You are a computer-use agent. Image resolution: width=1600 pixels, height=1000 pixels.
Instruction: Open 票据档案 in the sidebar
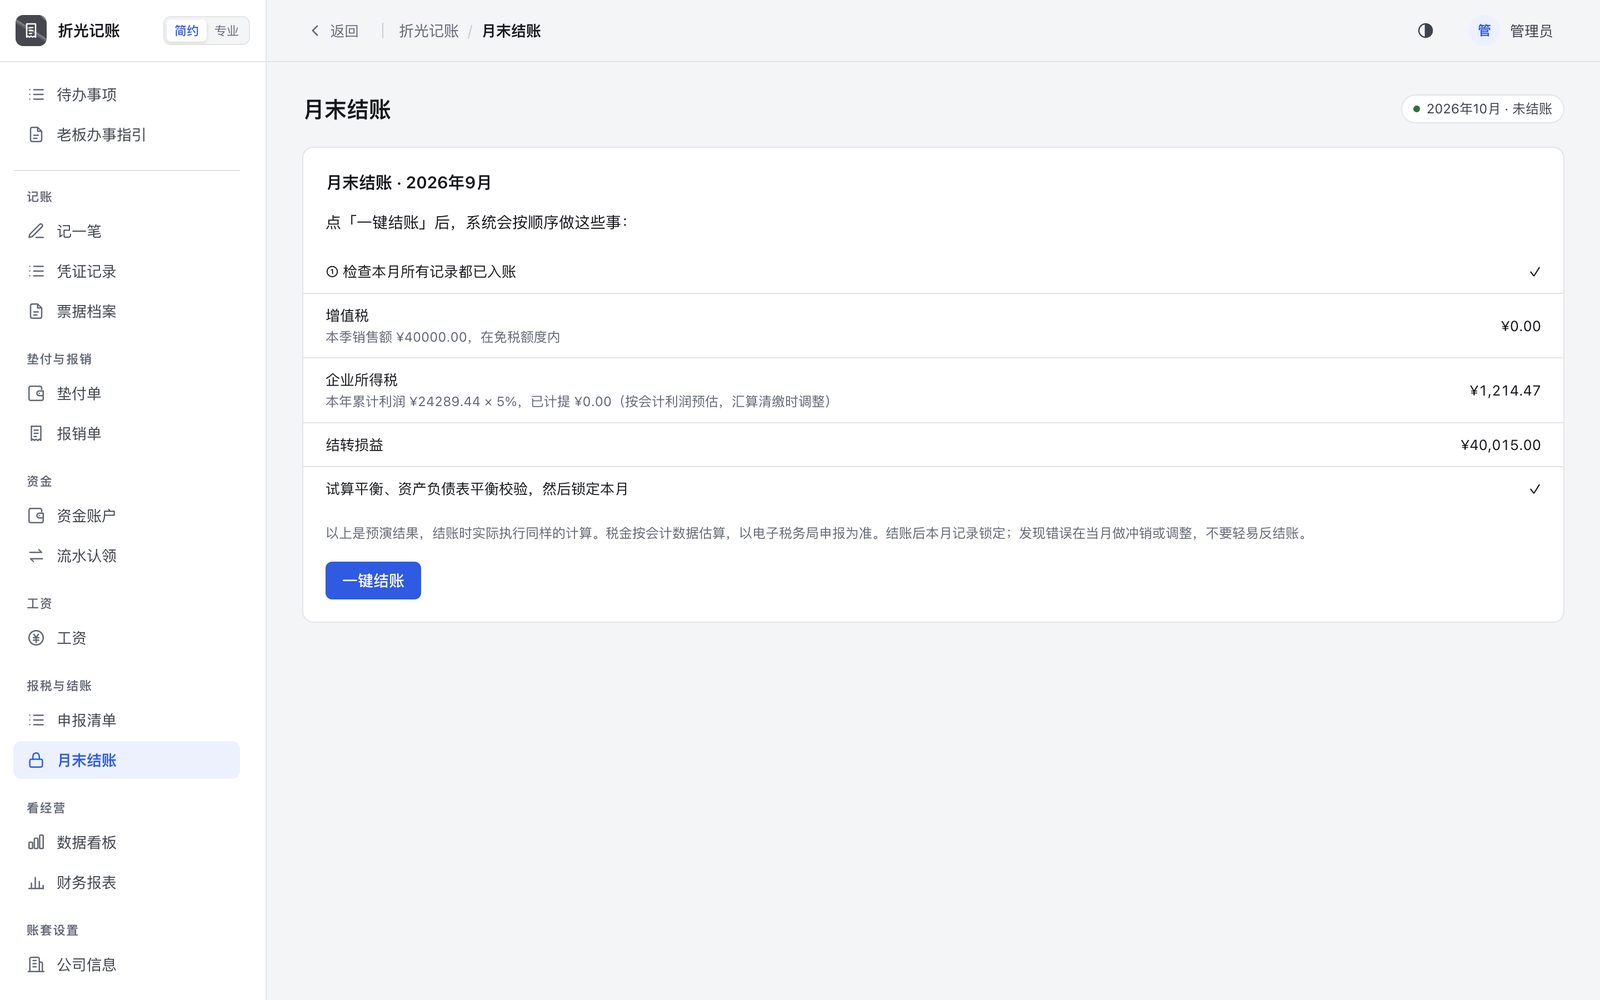[127, 311]
